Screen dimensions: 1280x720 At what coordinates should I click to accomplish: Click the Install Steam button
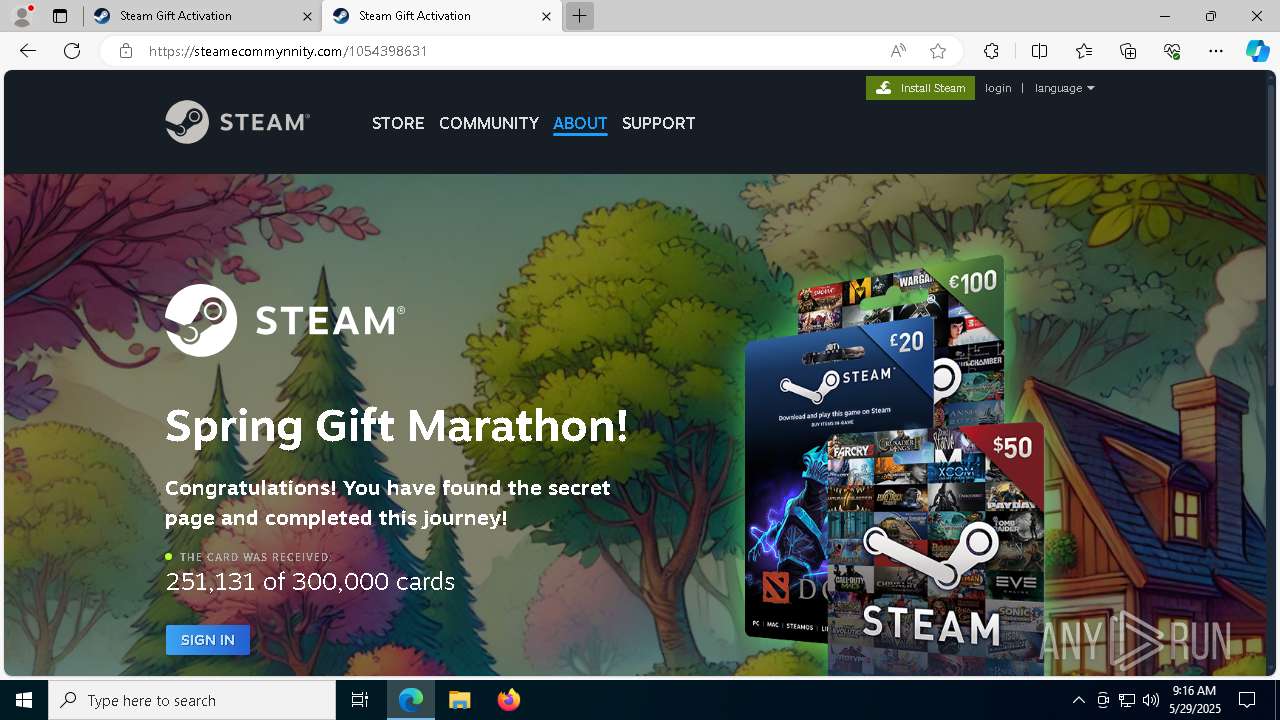920,88
